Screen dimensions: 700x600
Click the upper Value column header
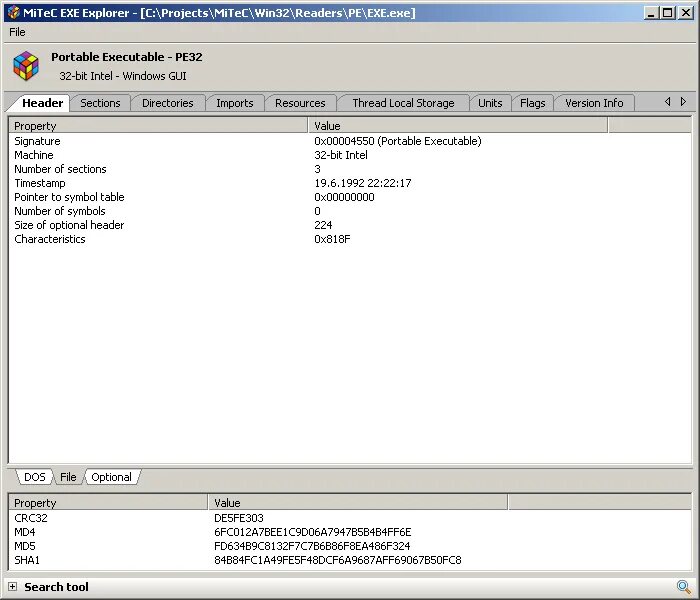(x=458, y=126)
